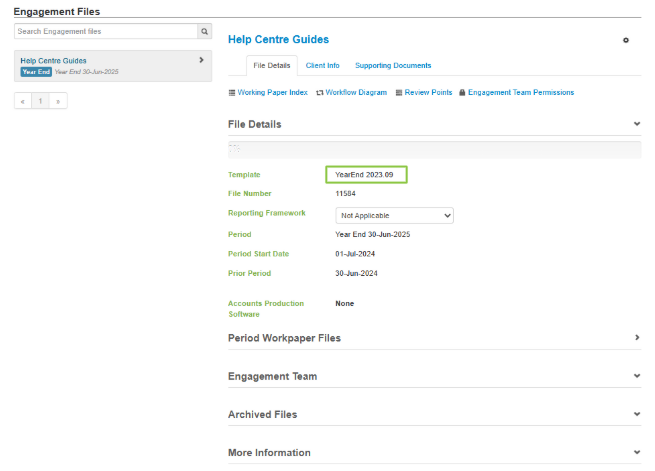The height and width of the screenshot is (471, 655).
Task: Open the settings gear icon
Action: pyautogui.click(x=626, y=40)
